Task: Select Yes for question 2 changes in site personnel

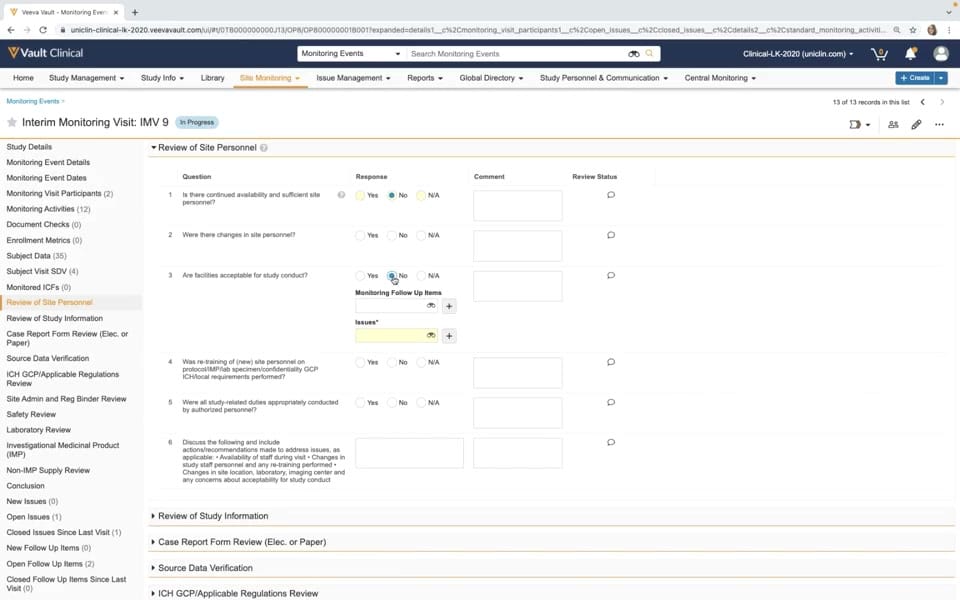Action: [x=360, y=236]
